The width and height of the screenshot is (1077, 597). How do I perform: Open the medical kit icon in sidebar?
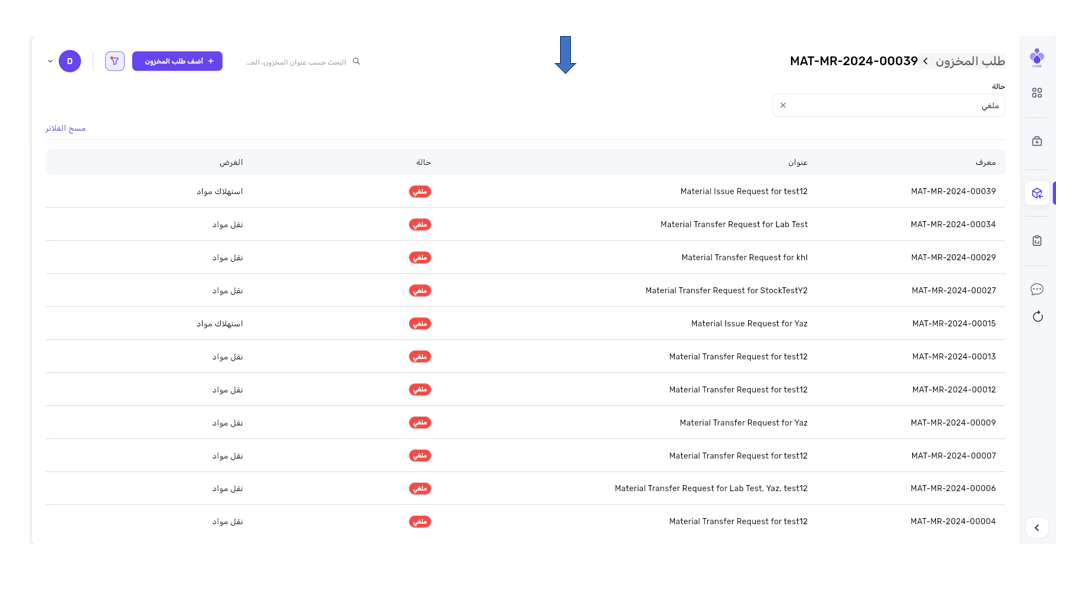coord(1037,141)
